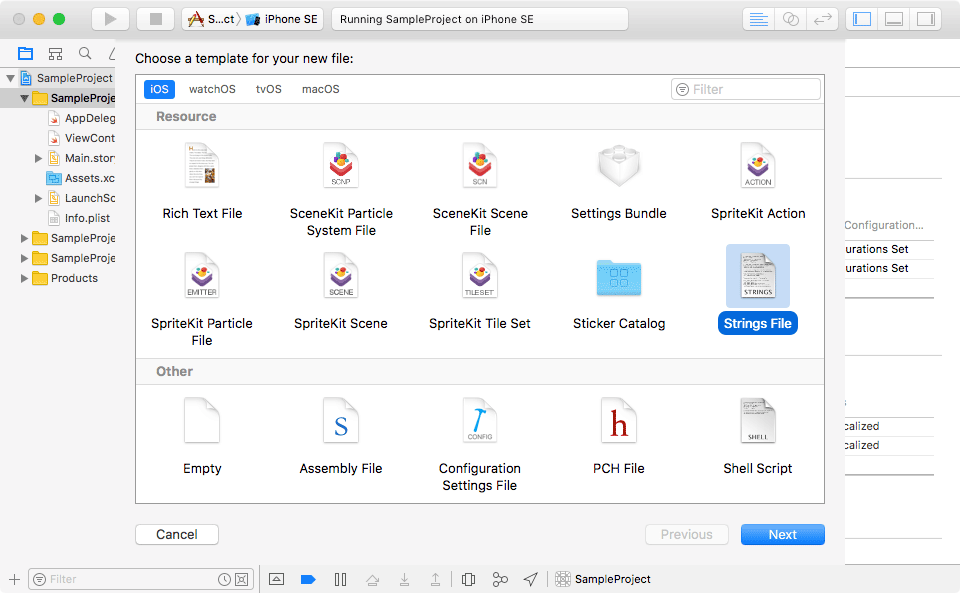Select ViewController file in navigator

tap(81, 138)
